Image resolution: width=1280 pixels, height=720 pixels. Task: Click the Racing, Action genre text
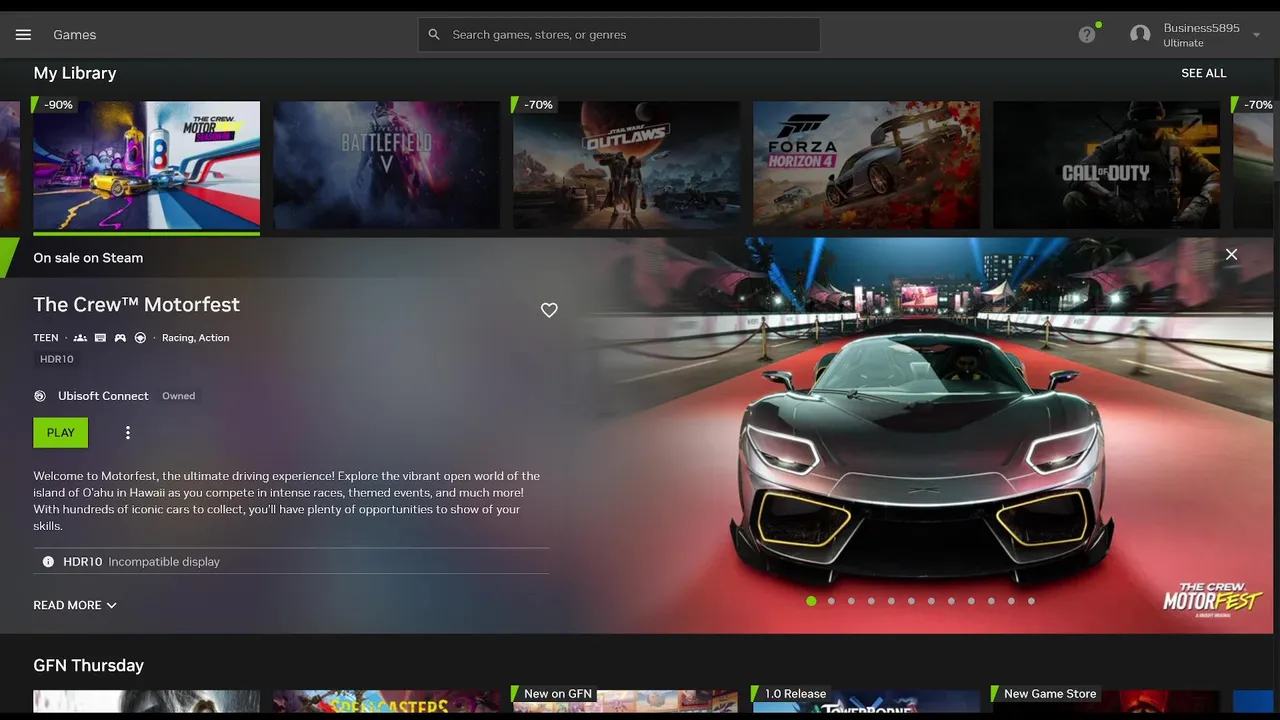[x=196, y=338]
